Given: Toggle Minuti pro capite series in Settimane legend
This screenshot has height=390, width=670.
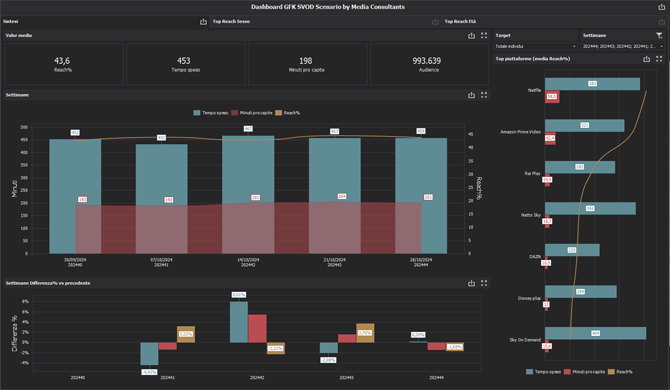Looking at the screenshot, I should (x=252, y=113).
